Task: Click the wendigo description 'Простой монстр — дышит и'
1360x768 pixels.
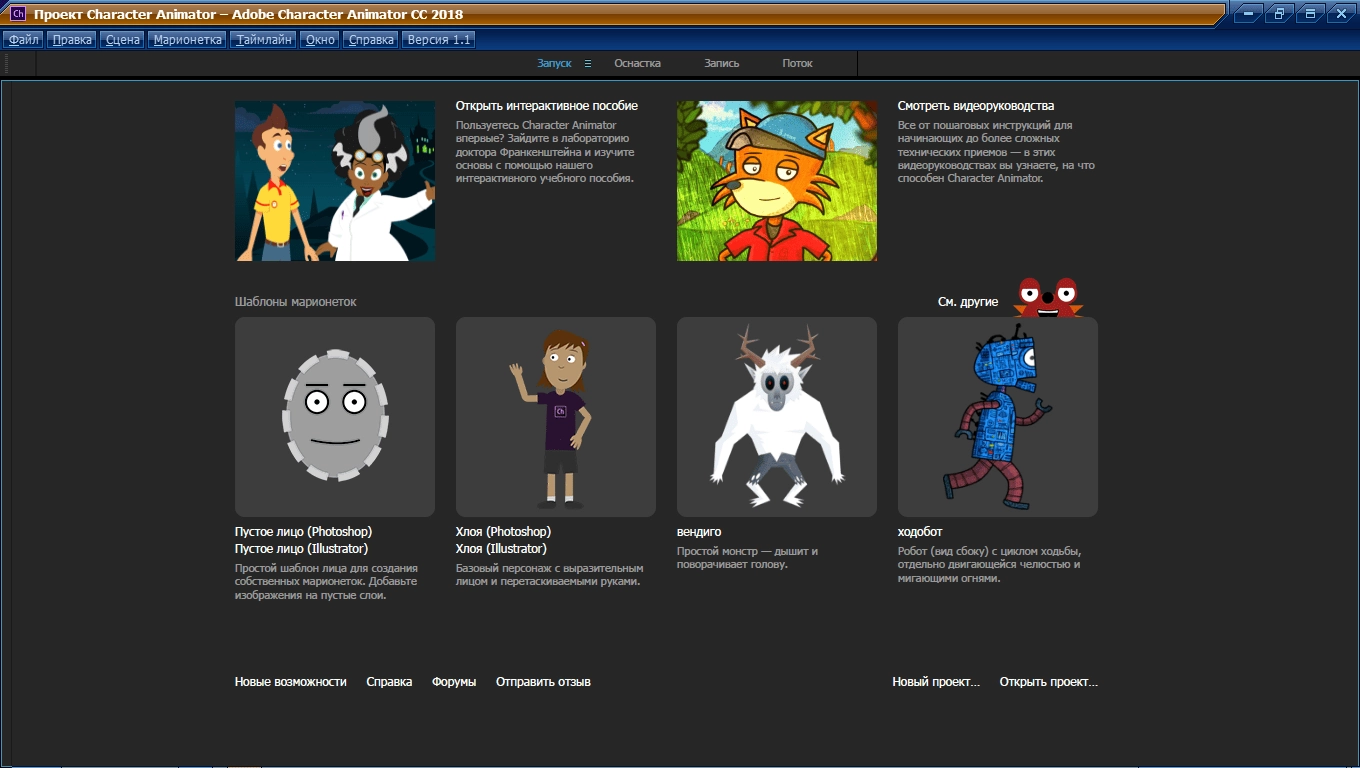Action: (747, 551)
